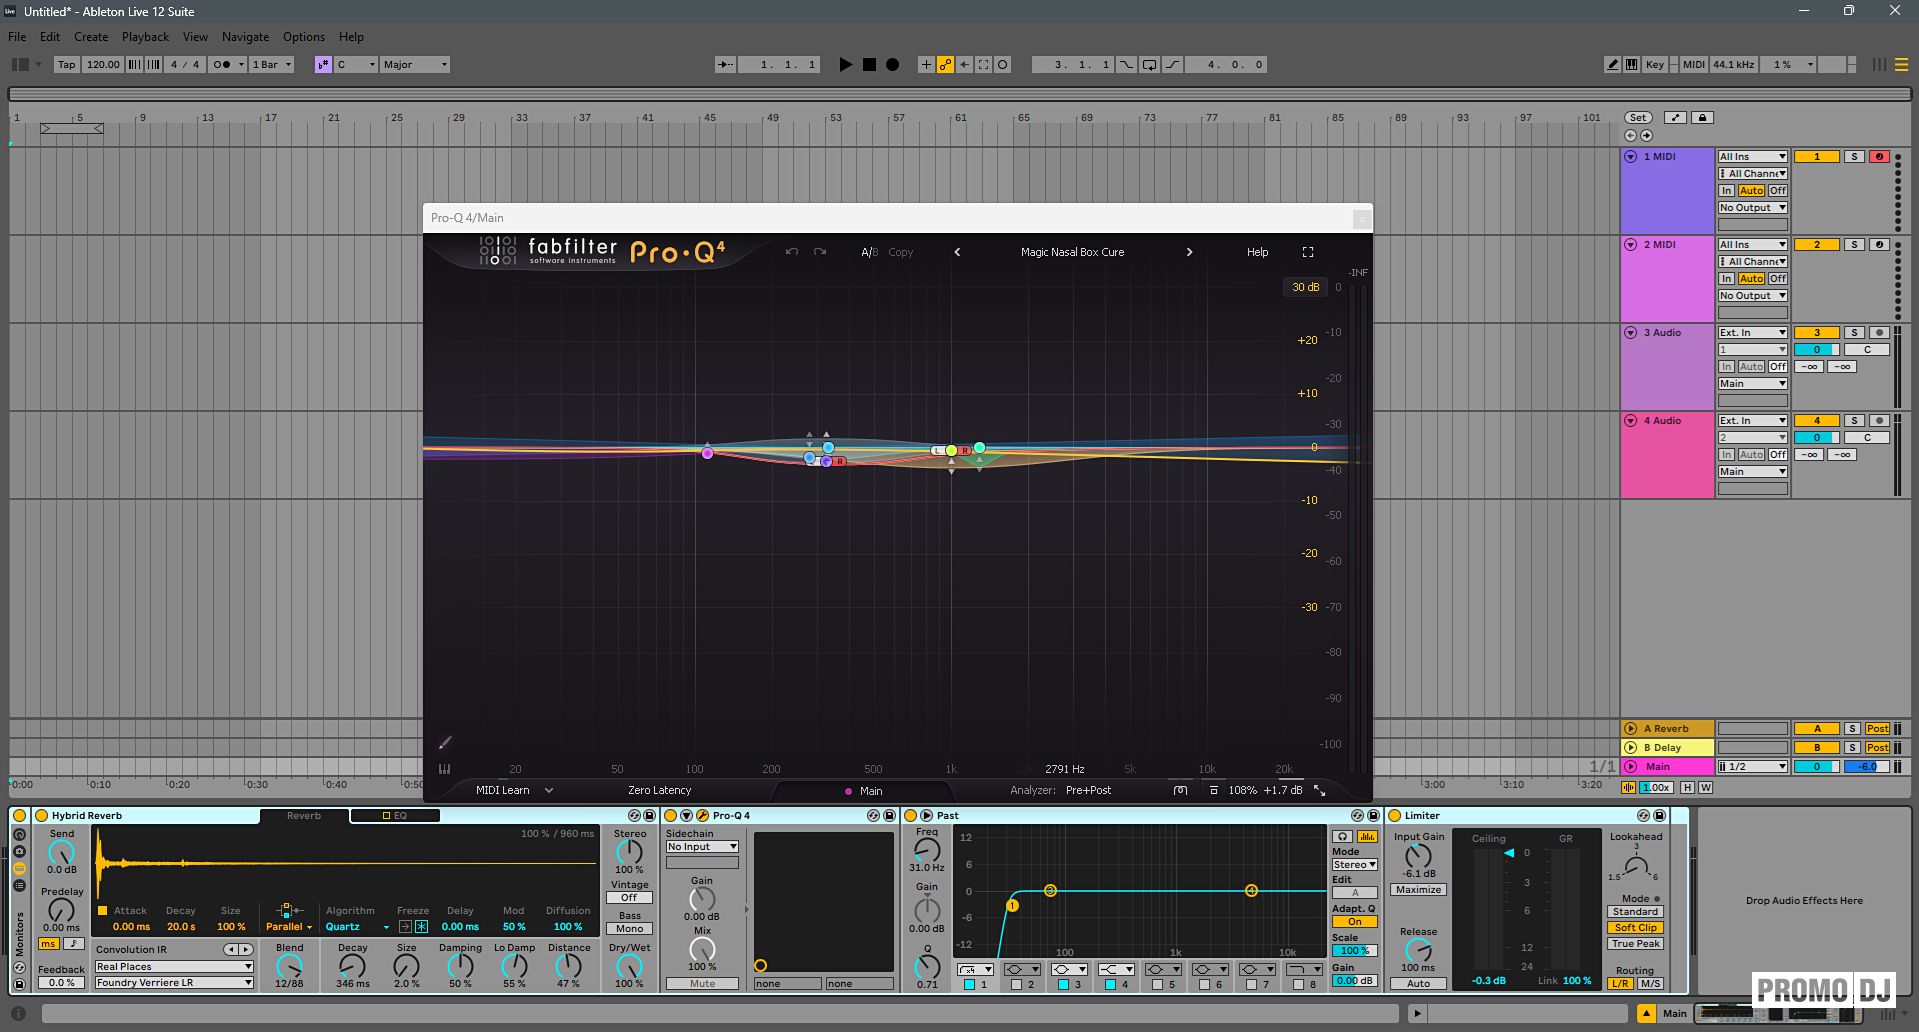This screenshot has width=1919, height=1032.
Task: Click the transport Stop button
Action: 869,64
